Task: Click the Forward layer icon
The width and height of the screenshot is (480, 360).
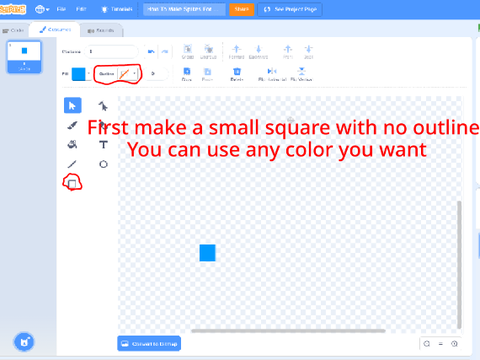Action: point(237,52)
